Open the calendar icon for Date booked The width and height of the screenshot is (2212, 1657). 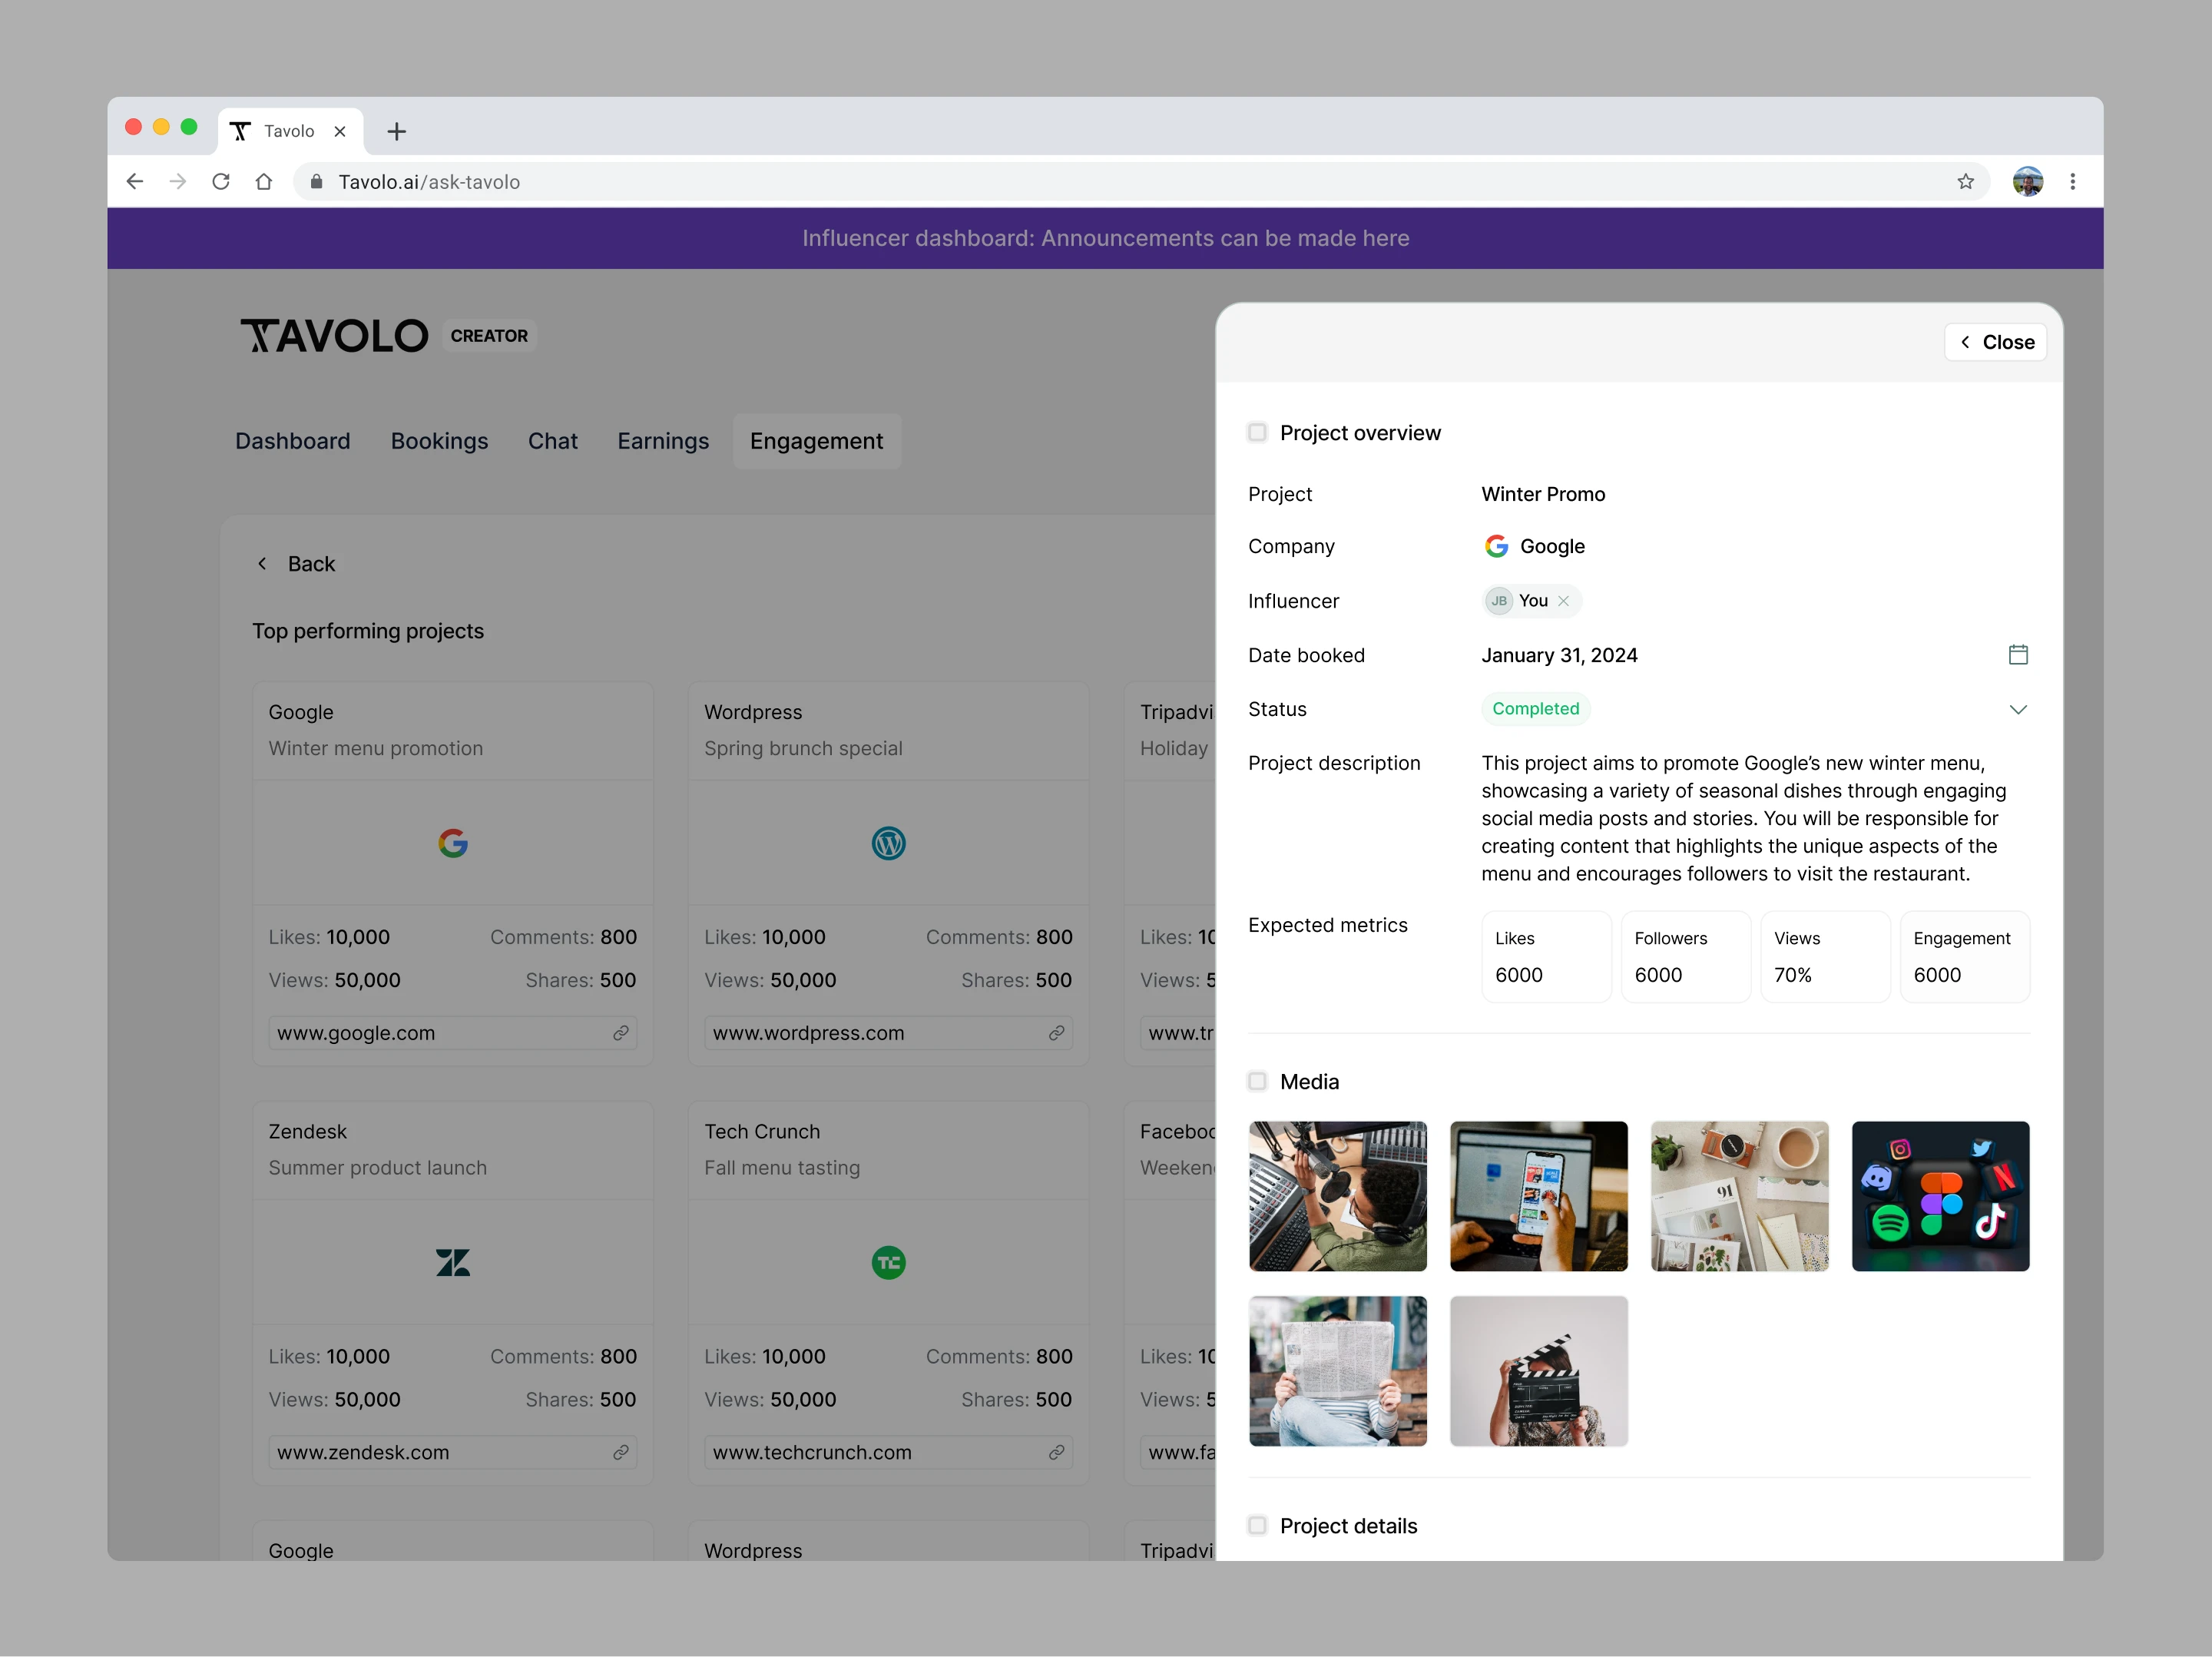[x=2018, y=655]
